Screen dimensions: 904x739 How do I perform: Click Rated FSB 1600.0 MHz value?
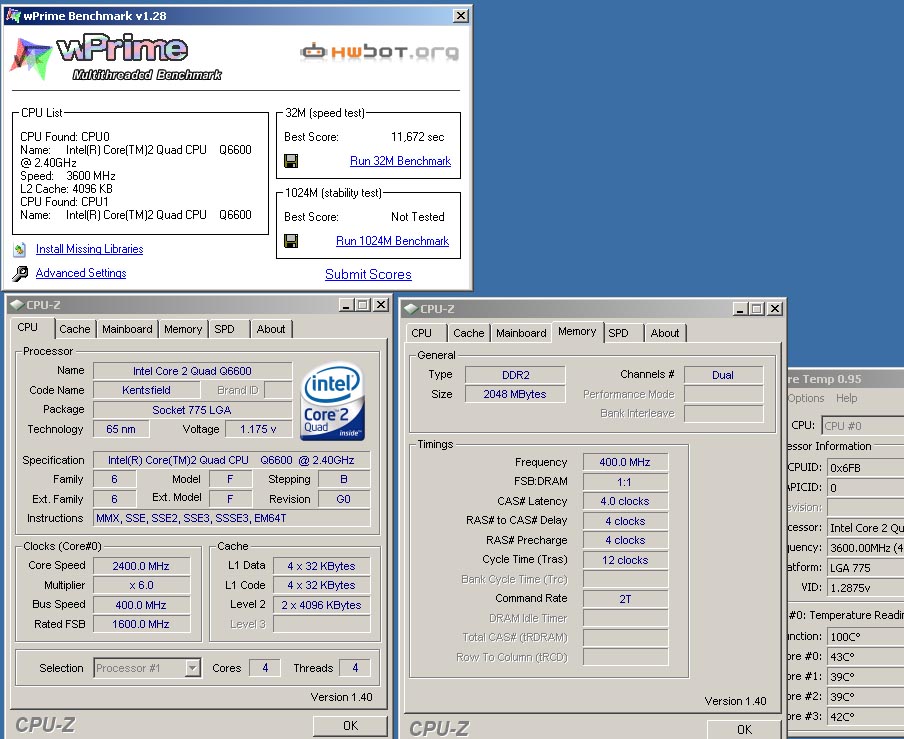coord(141,624)
